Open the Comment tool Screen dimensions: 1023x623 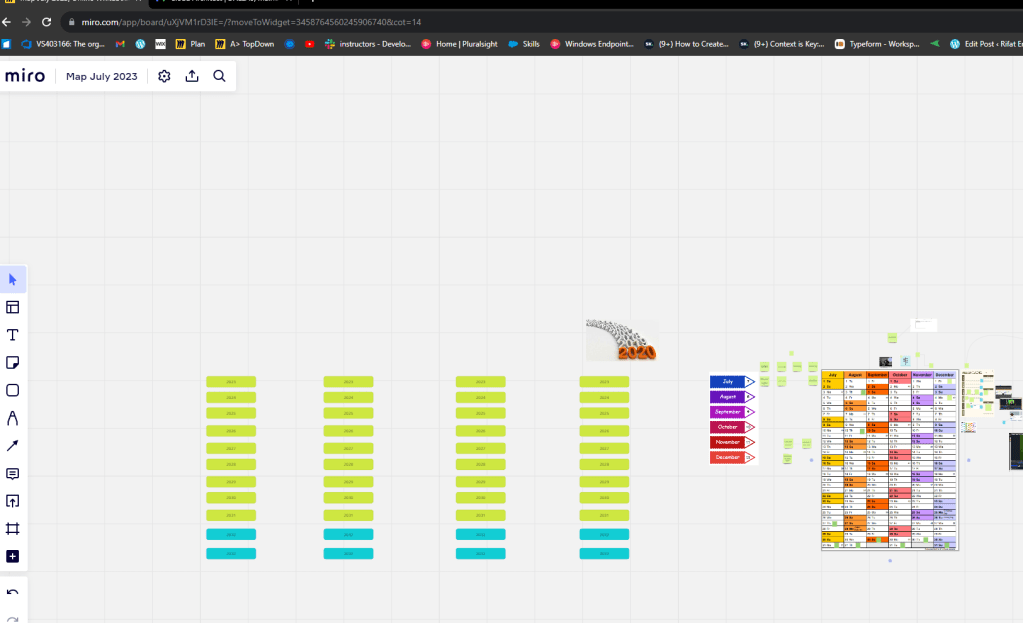pyautogui.click(x=12, y=474)
